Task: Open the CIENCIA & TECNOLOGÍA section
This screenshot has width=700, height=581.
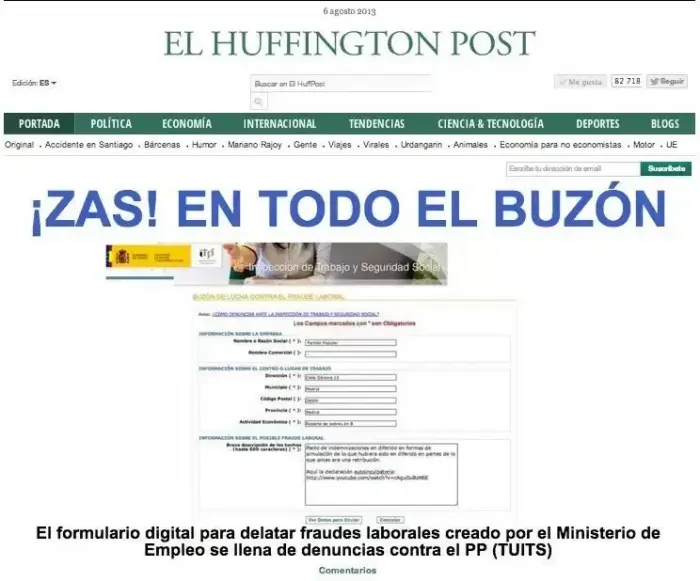Action: click(x=491, y=124)
